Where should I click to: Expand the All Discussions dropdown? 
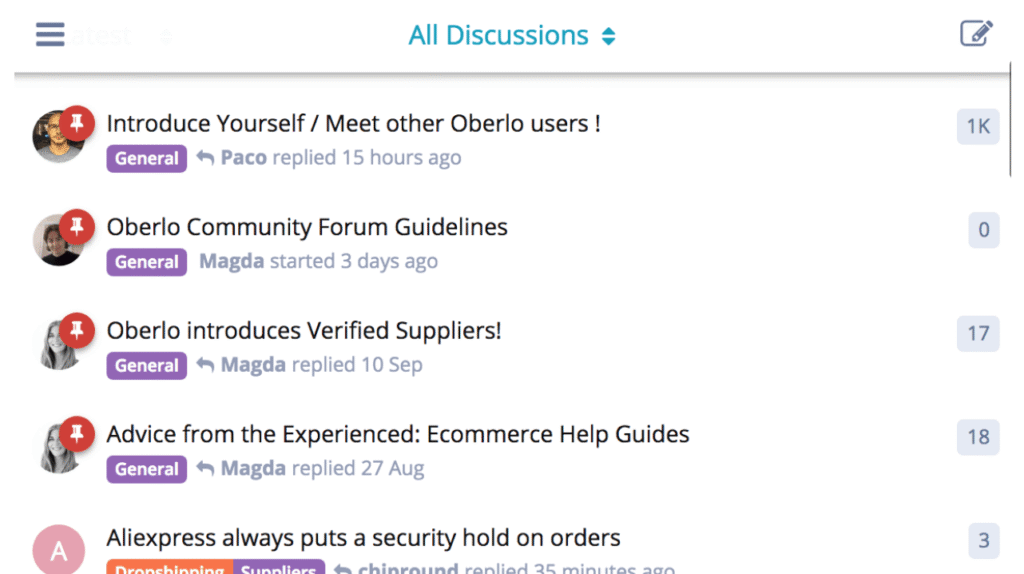click(x=512, y=36)
